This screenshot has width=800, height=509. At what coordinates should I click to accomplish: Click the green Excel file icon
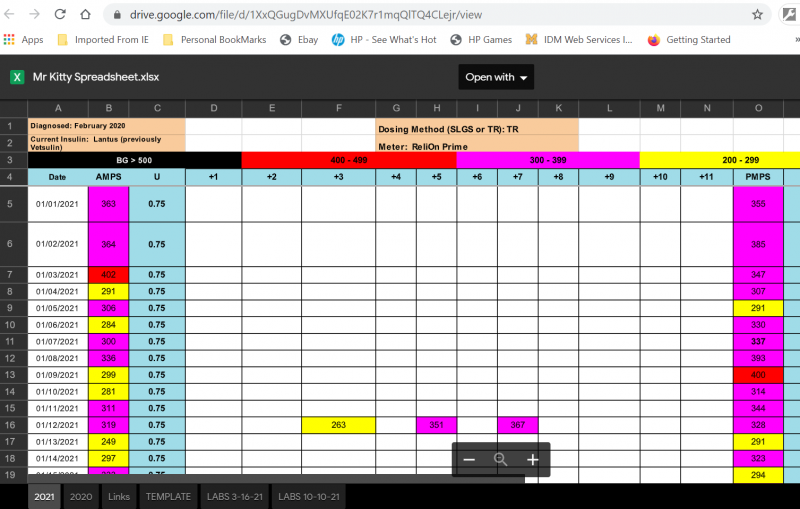tap(17, 77)
